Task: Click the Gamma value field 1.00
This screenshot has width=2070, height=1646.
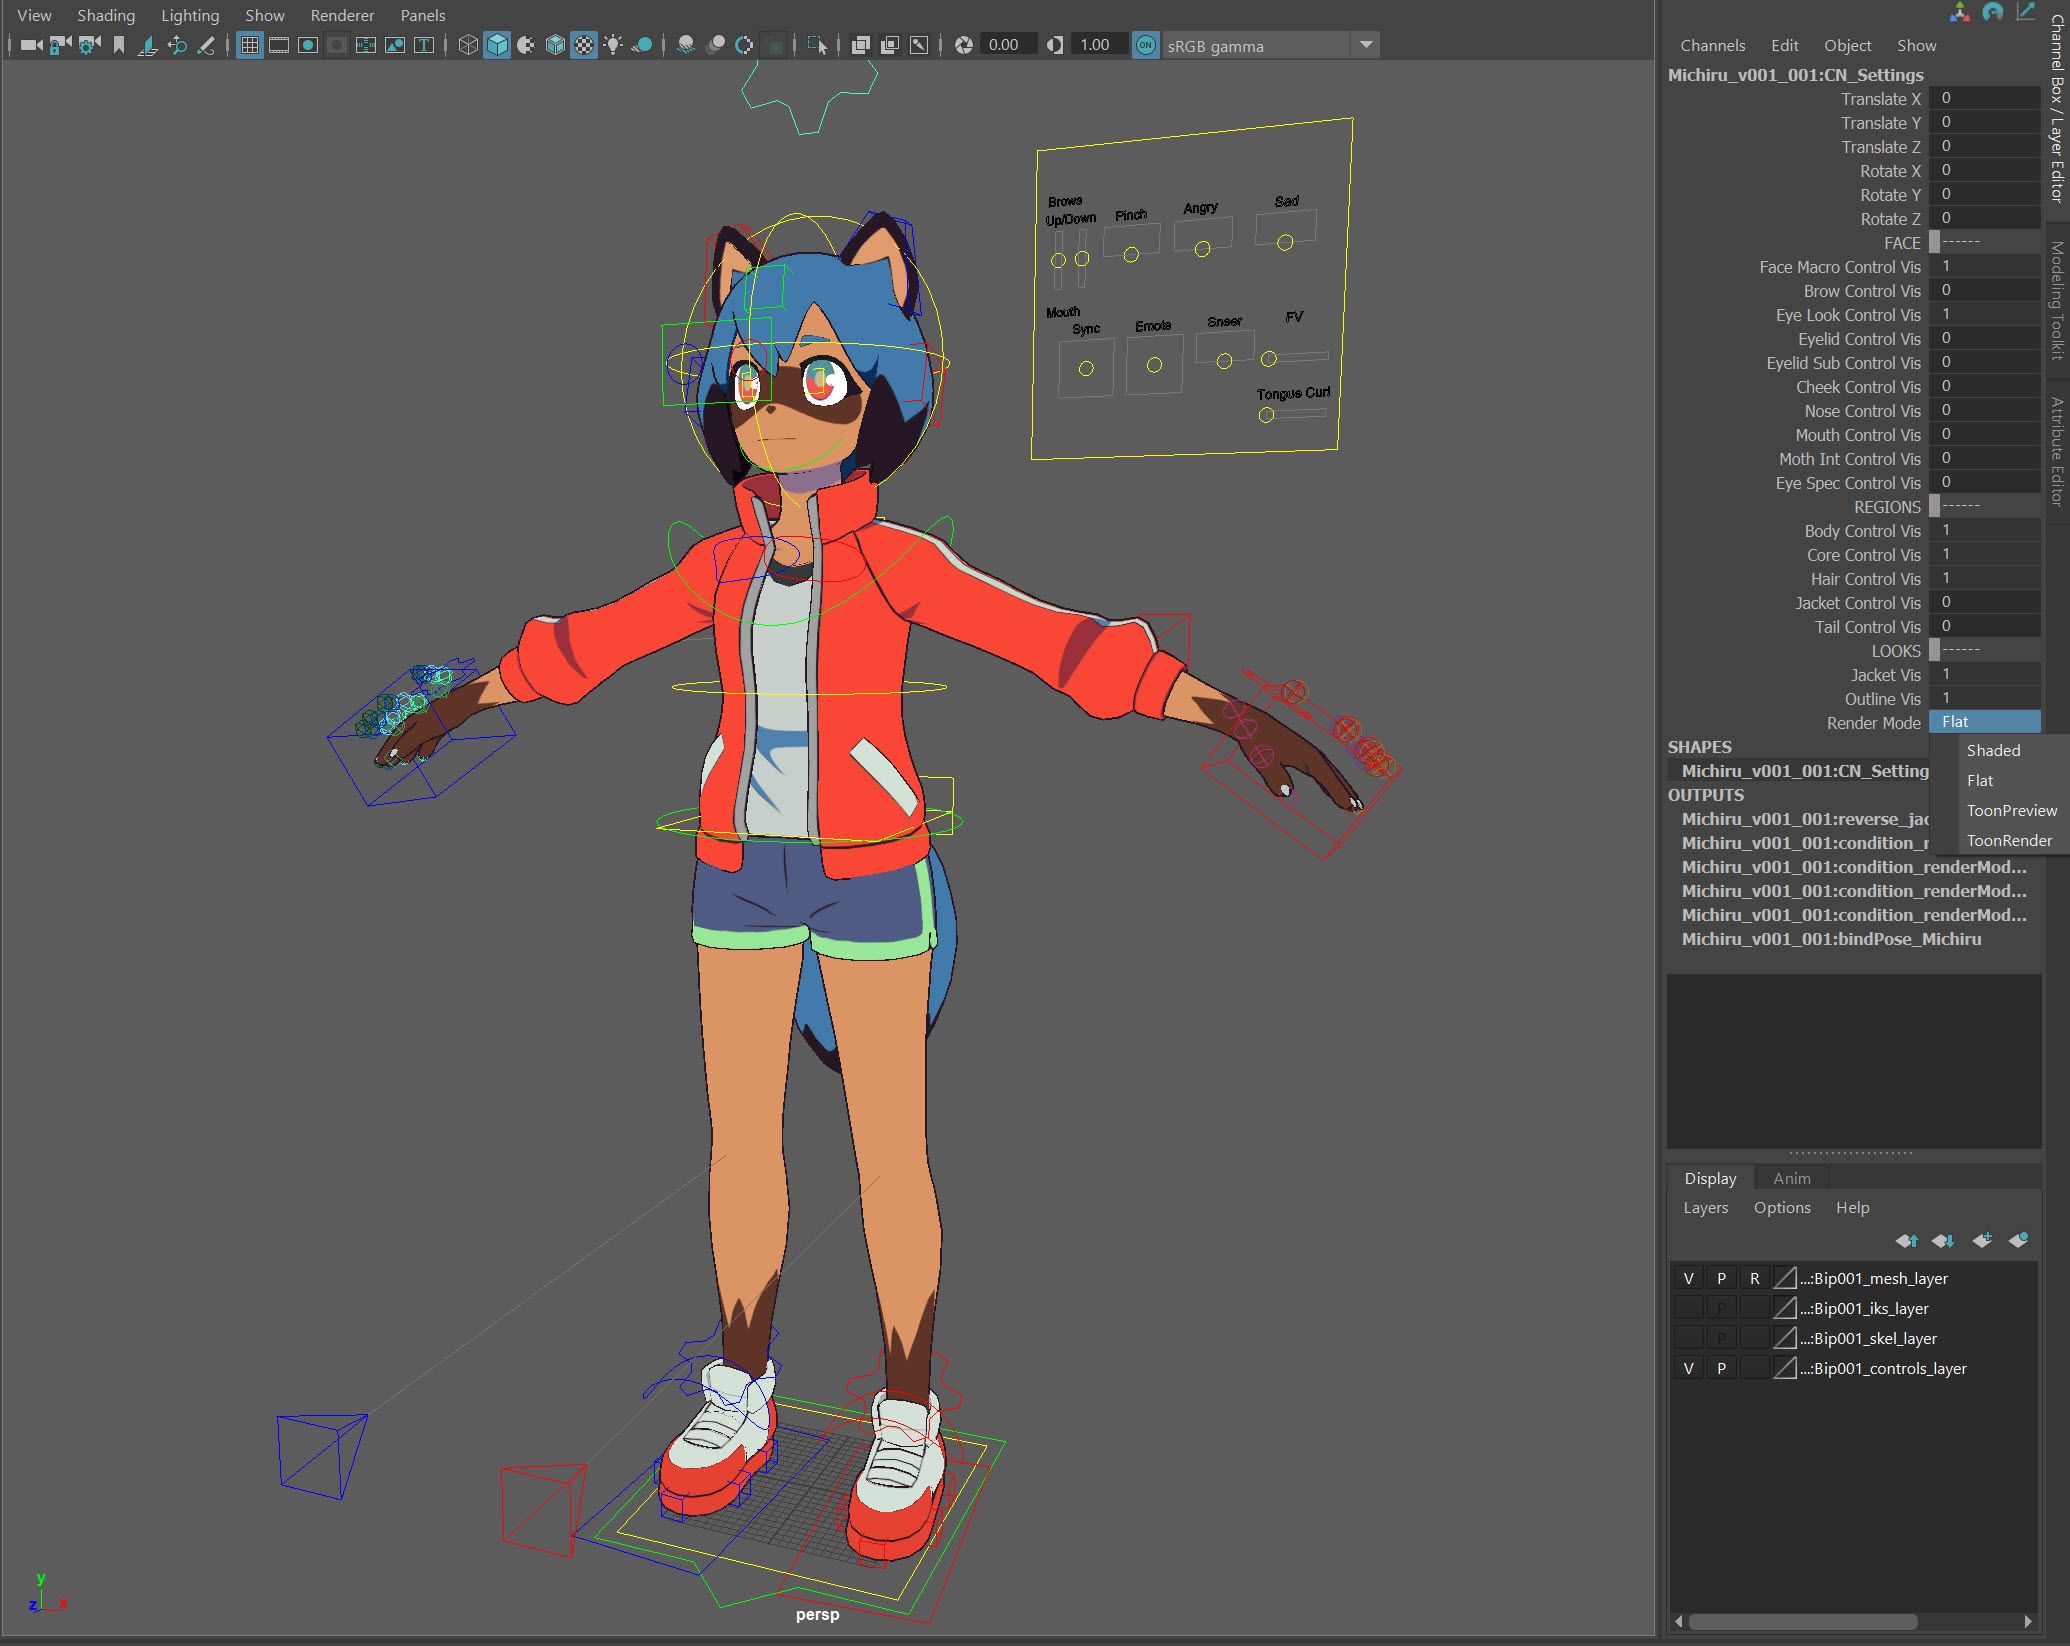Action: 1098,45
